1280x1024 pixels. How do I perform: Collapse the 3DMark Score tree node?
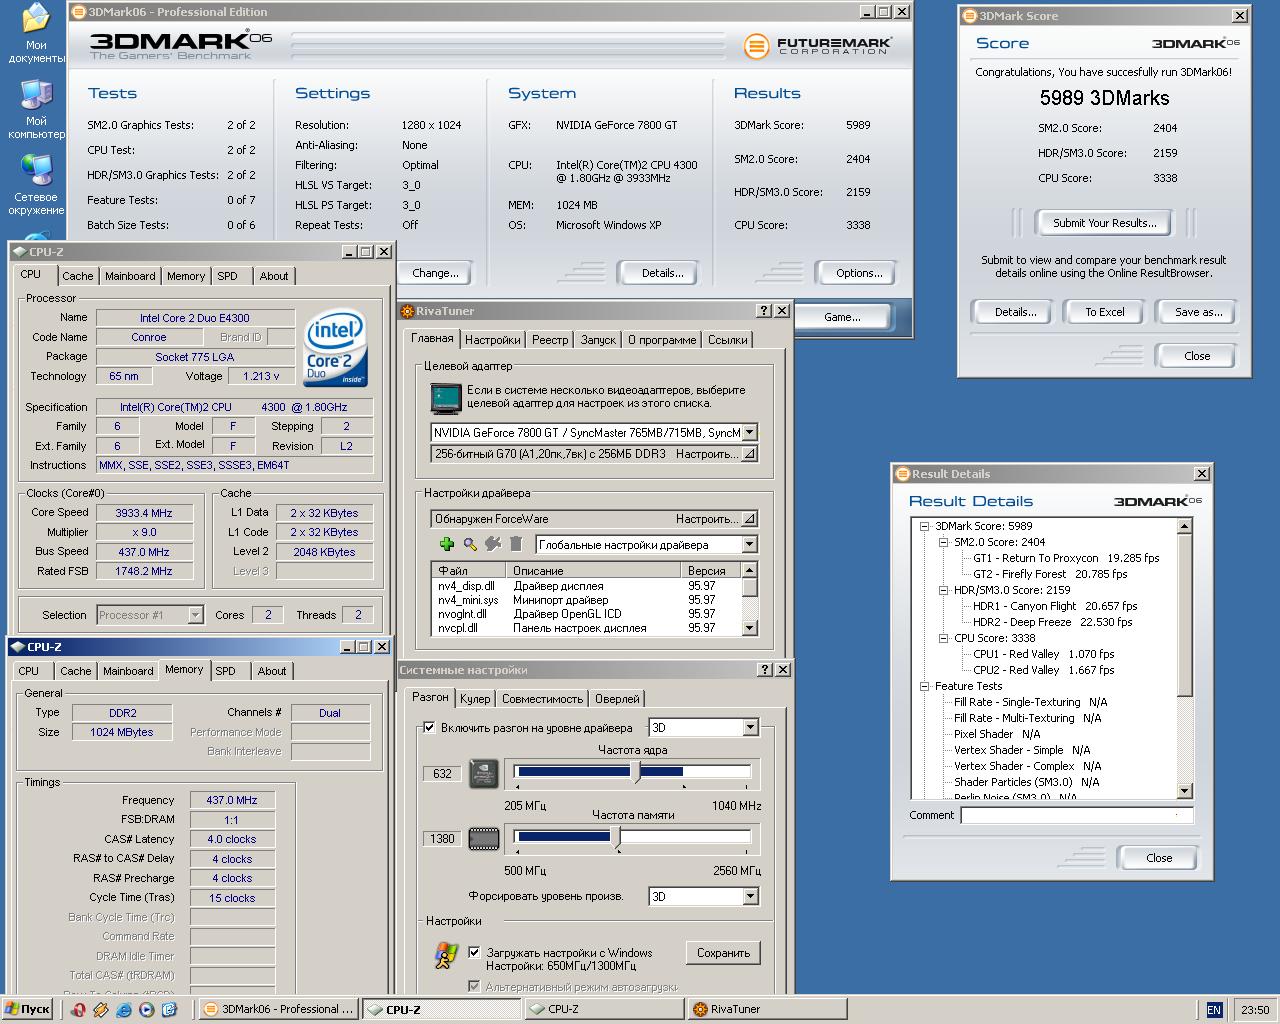[x=925, y=526]
